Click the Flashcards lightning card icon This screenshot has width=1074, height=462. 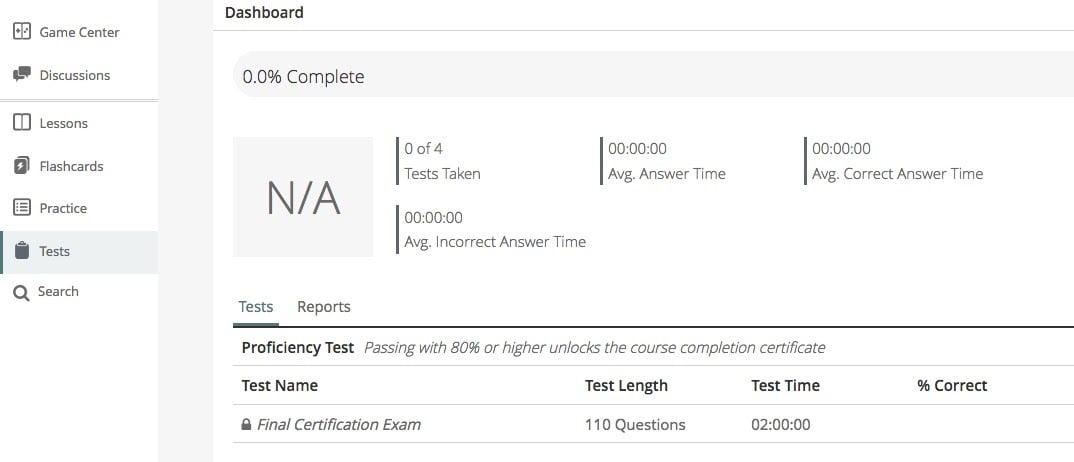22,166
